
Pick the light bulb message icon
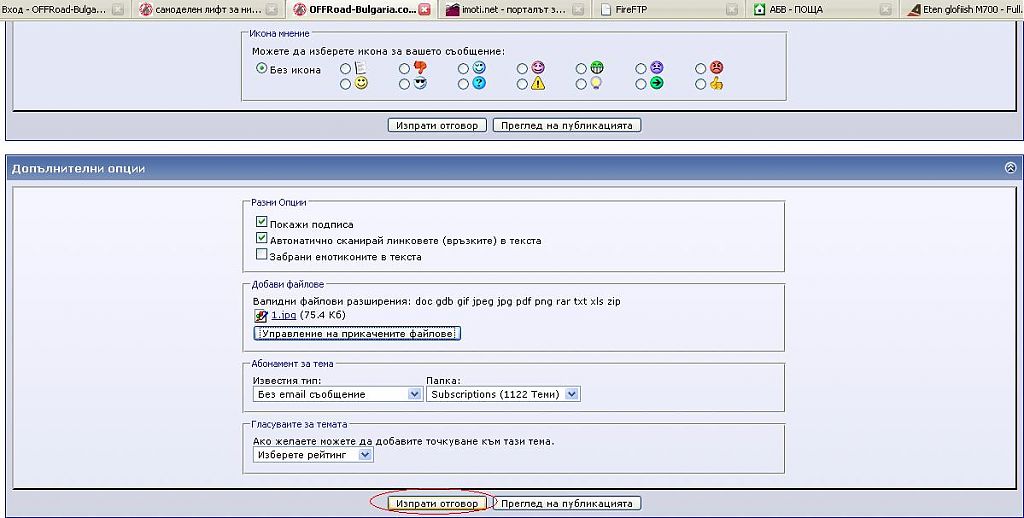click(x=582, y=84)
